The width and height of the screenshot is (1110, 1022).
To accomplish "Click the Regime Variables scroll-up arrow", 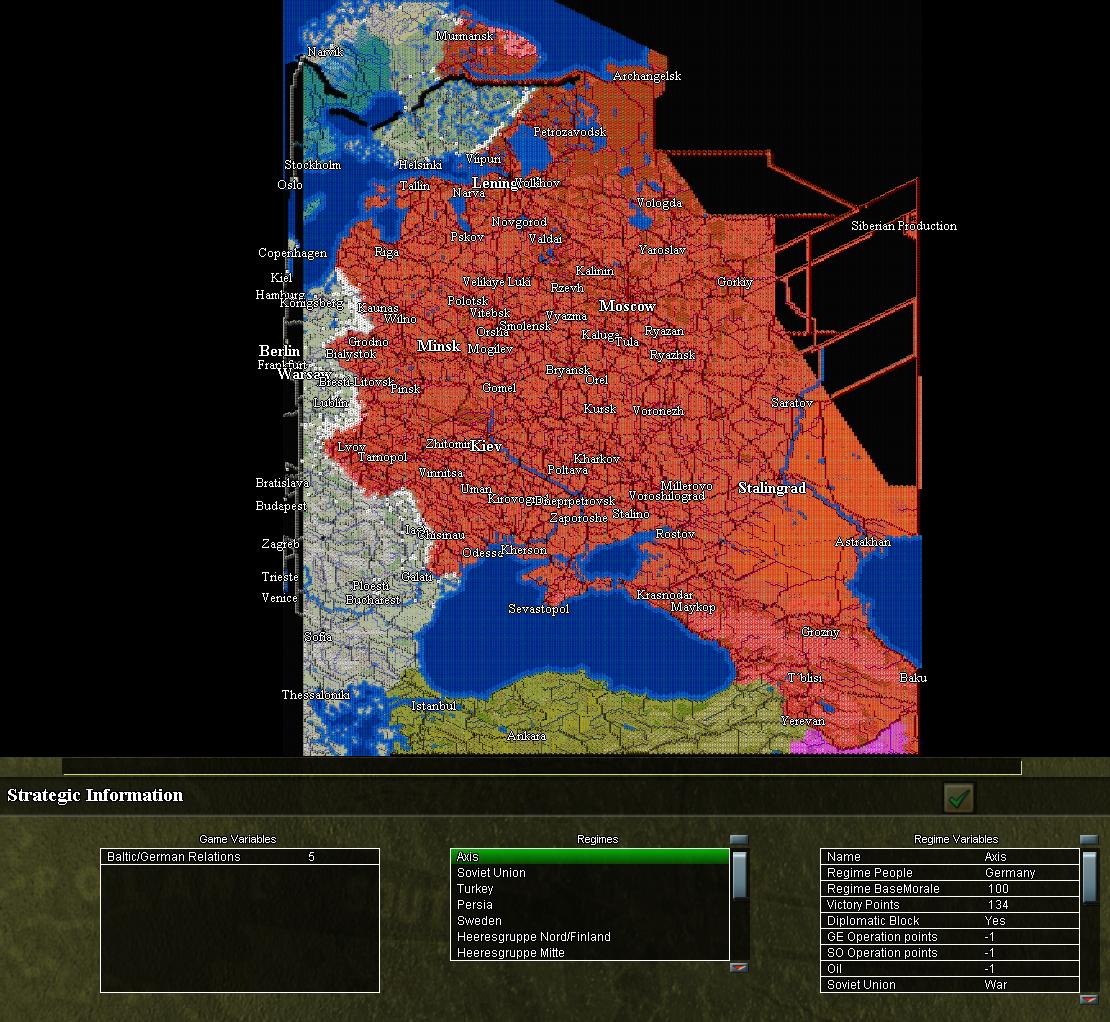I will [x=1089, y=839].
